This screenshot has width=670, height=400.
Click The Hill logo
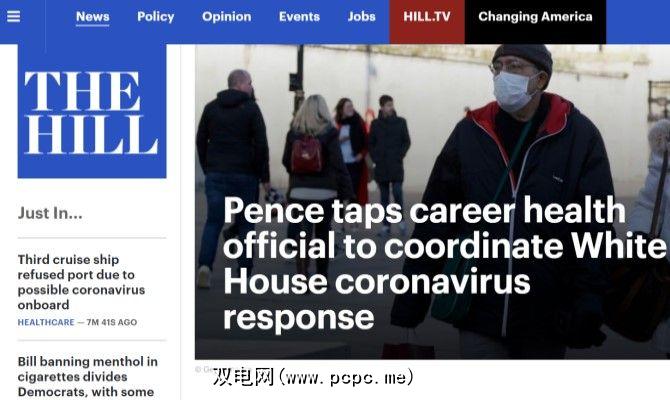pyautogui.click(x=92, y=111)
